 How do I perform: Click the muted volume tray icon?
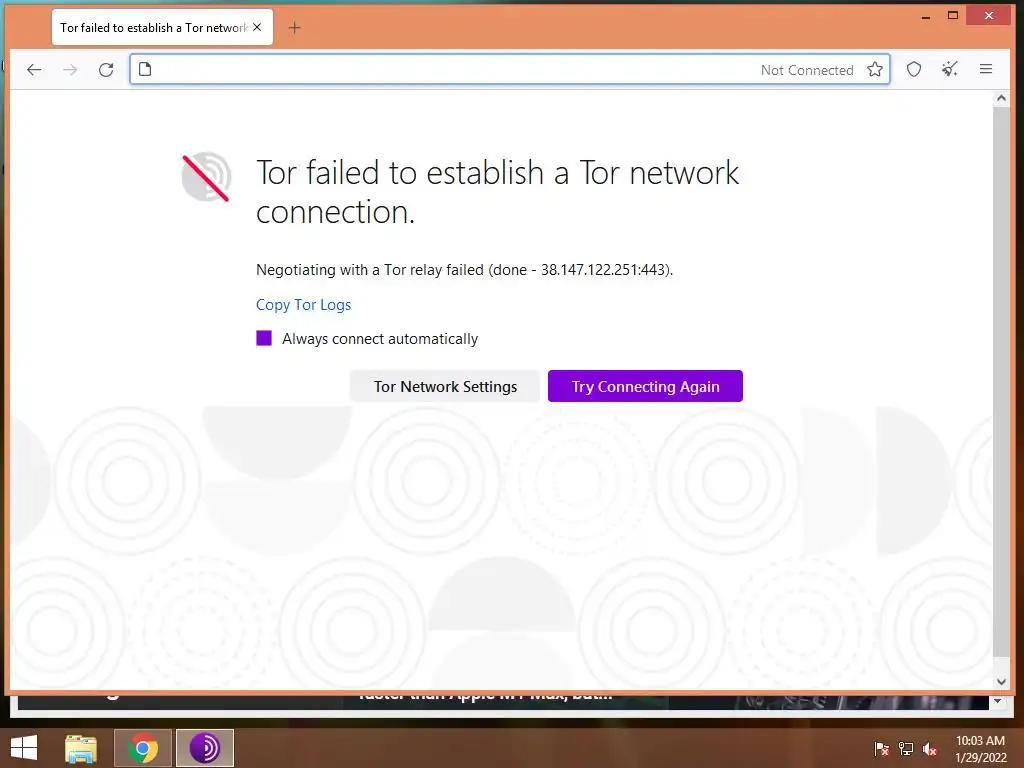(930, 749)
